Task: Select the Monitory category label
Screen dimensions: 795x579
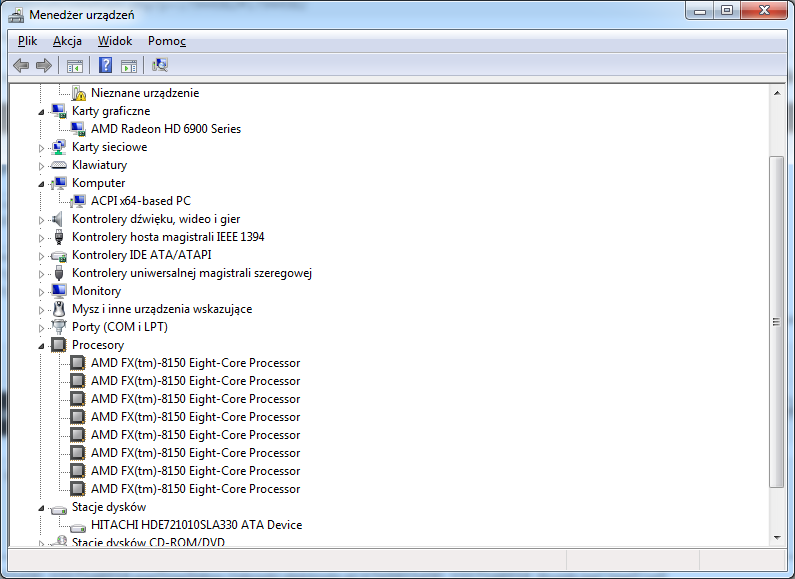Action: pos(96,291)
